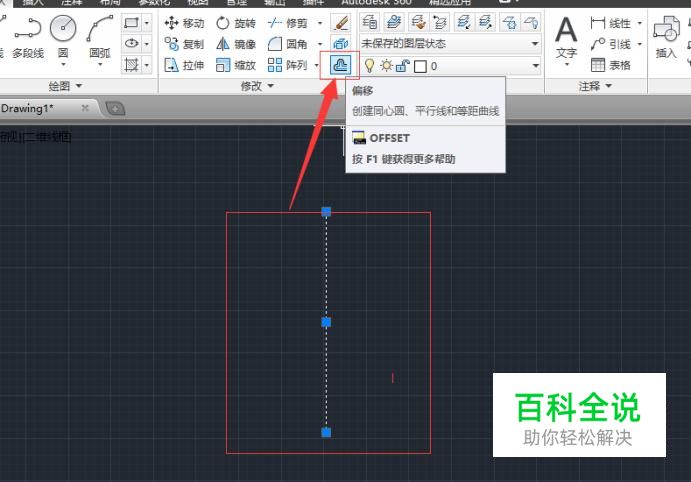Open the Layer Properties manager icon
This screenshot has height=482, width=691.
click(x=370, y=22)
